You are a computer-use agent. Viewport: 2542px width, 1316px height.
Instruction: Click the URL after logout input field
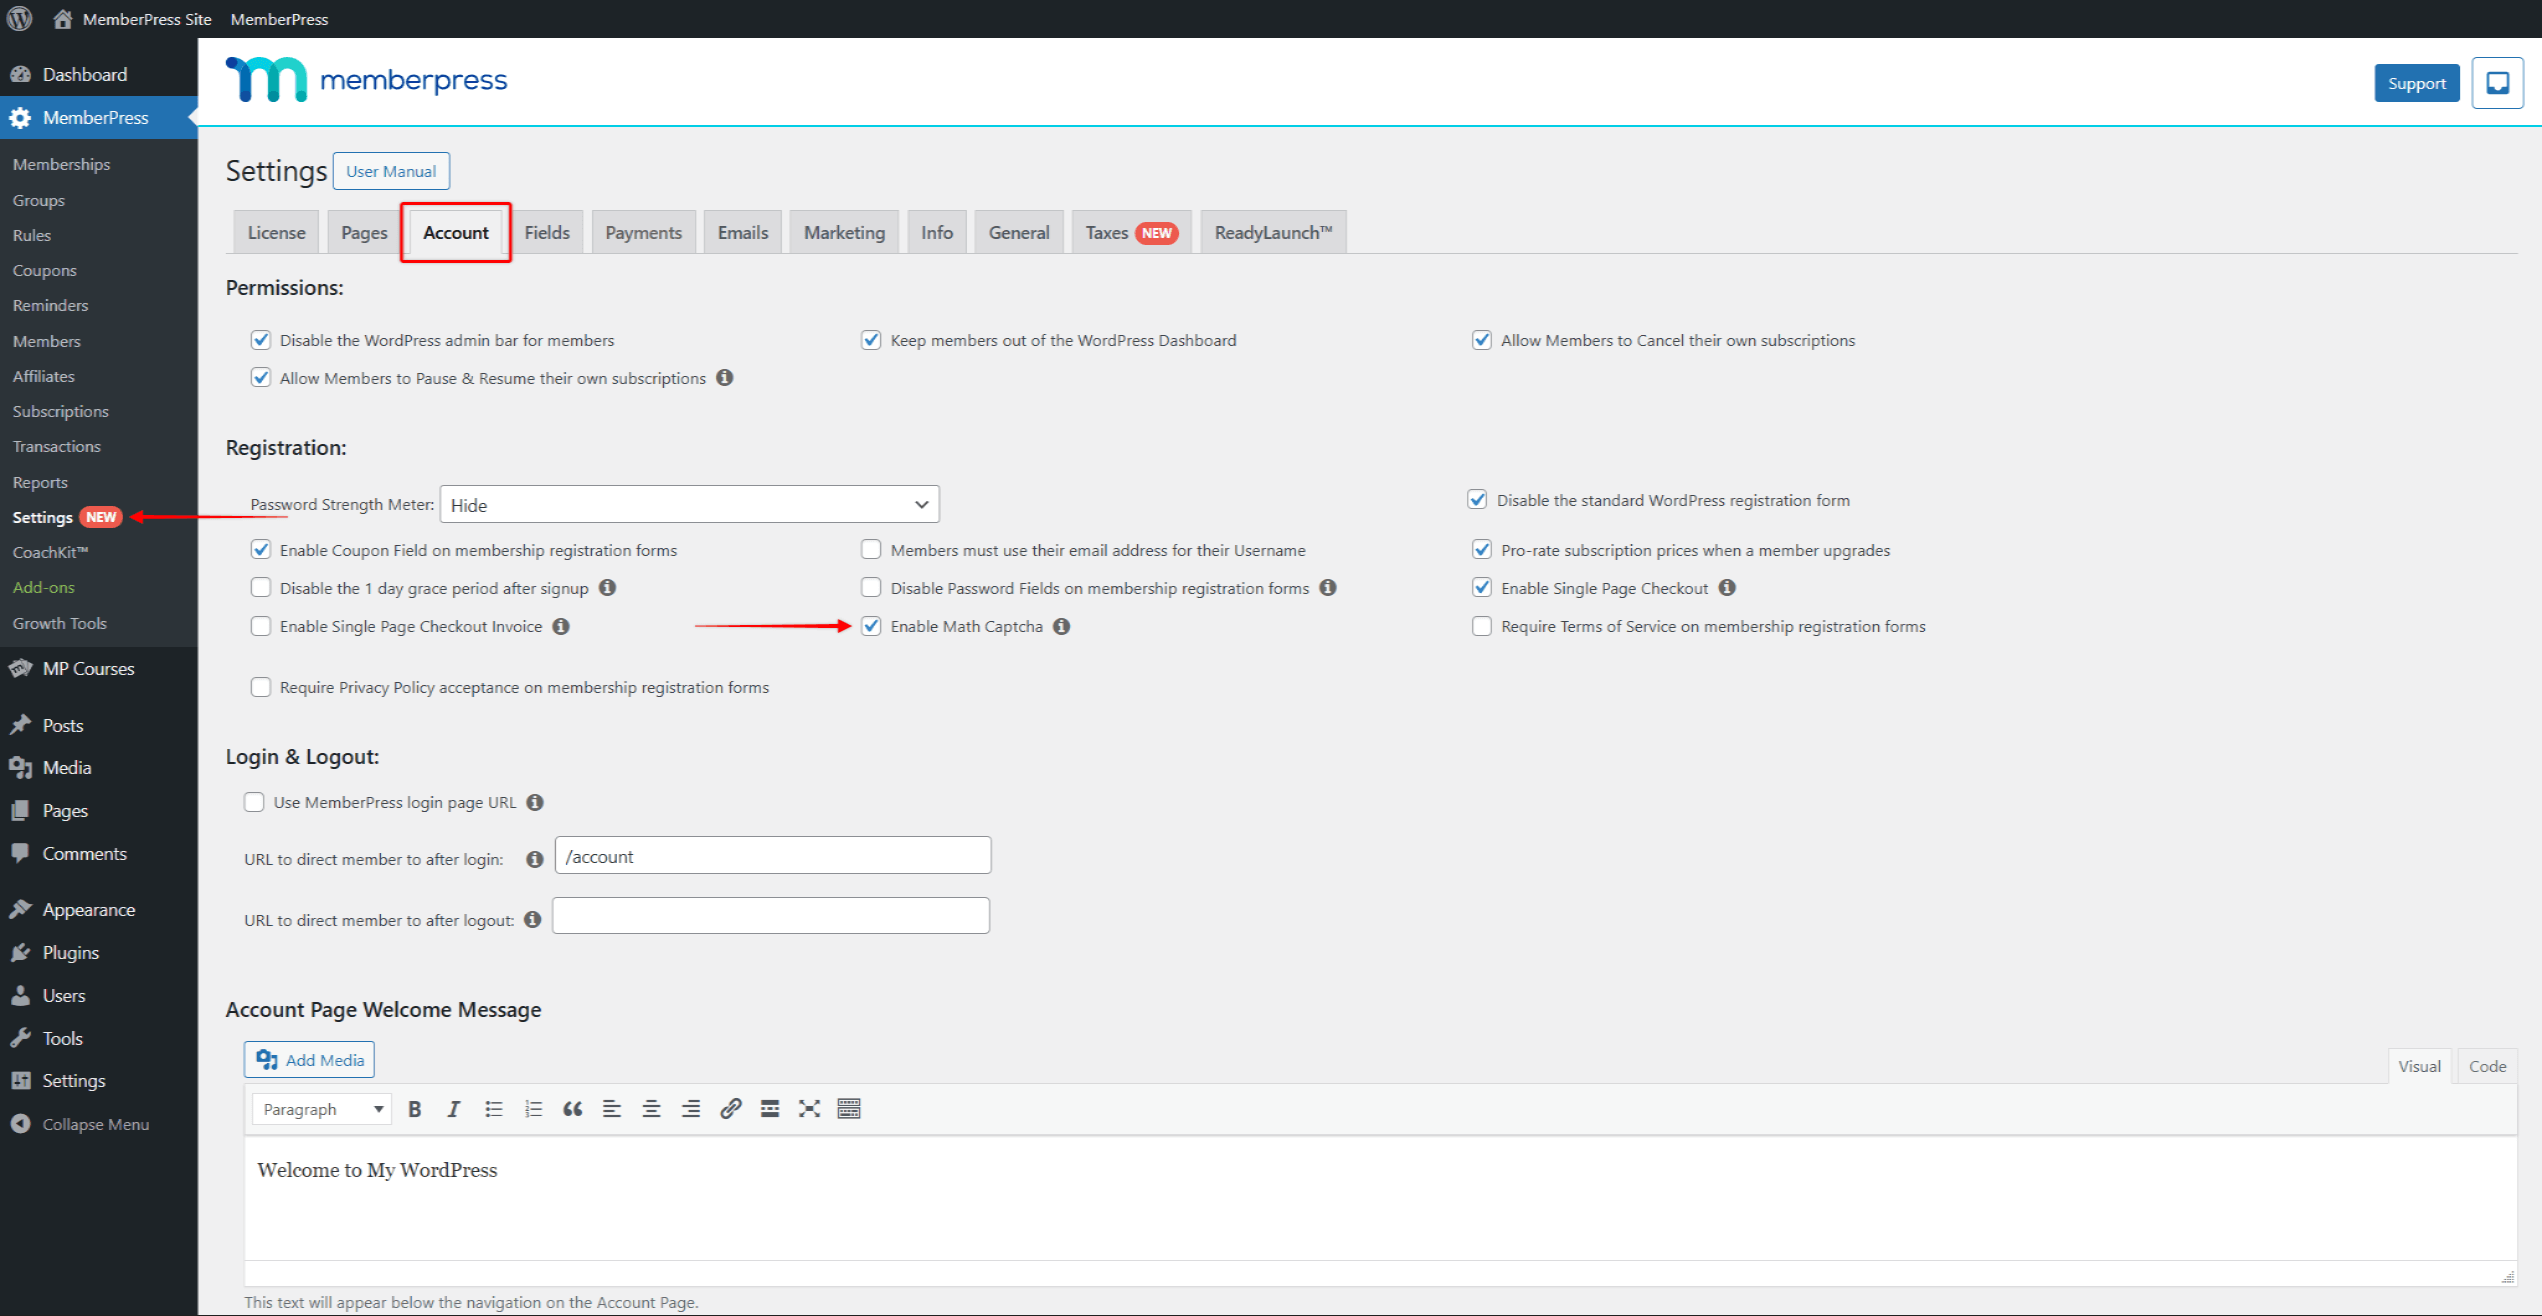[770, 916]
